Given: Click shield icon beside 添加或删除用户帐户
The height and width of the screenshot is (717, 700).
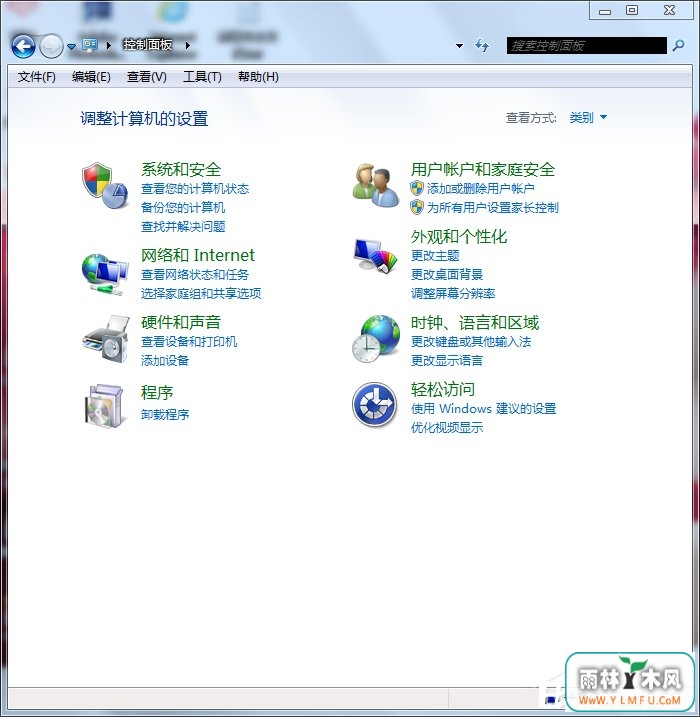Looking at the screenshot, I should (x=417, y=188).
